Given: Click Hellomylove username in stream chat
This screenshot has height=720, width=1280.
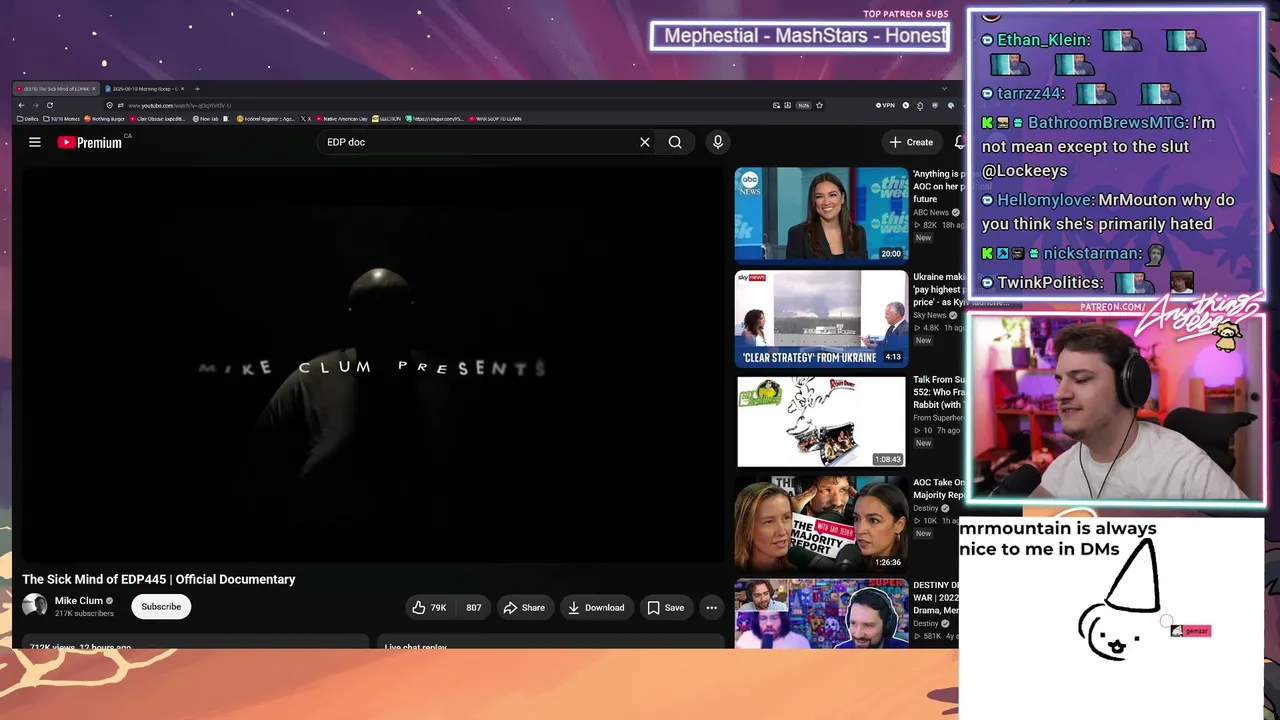Looking at the screenshot, I should click(x=1045, y=200).
